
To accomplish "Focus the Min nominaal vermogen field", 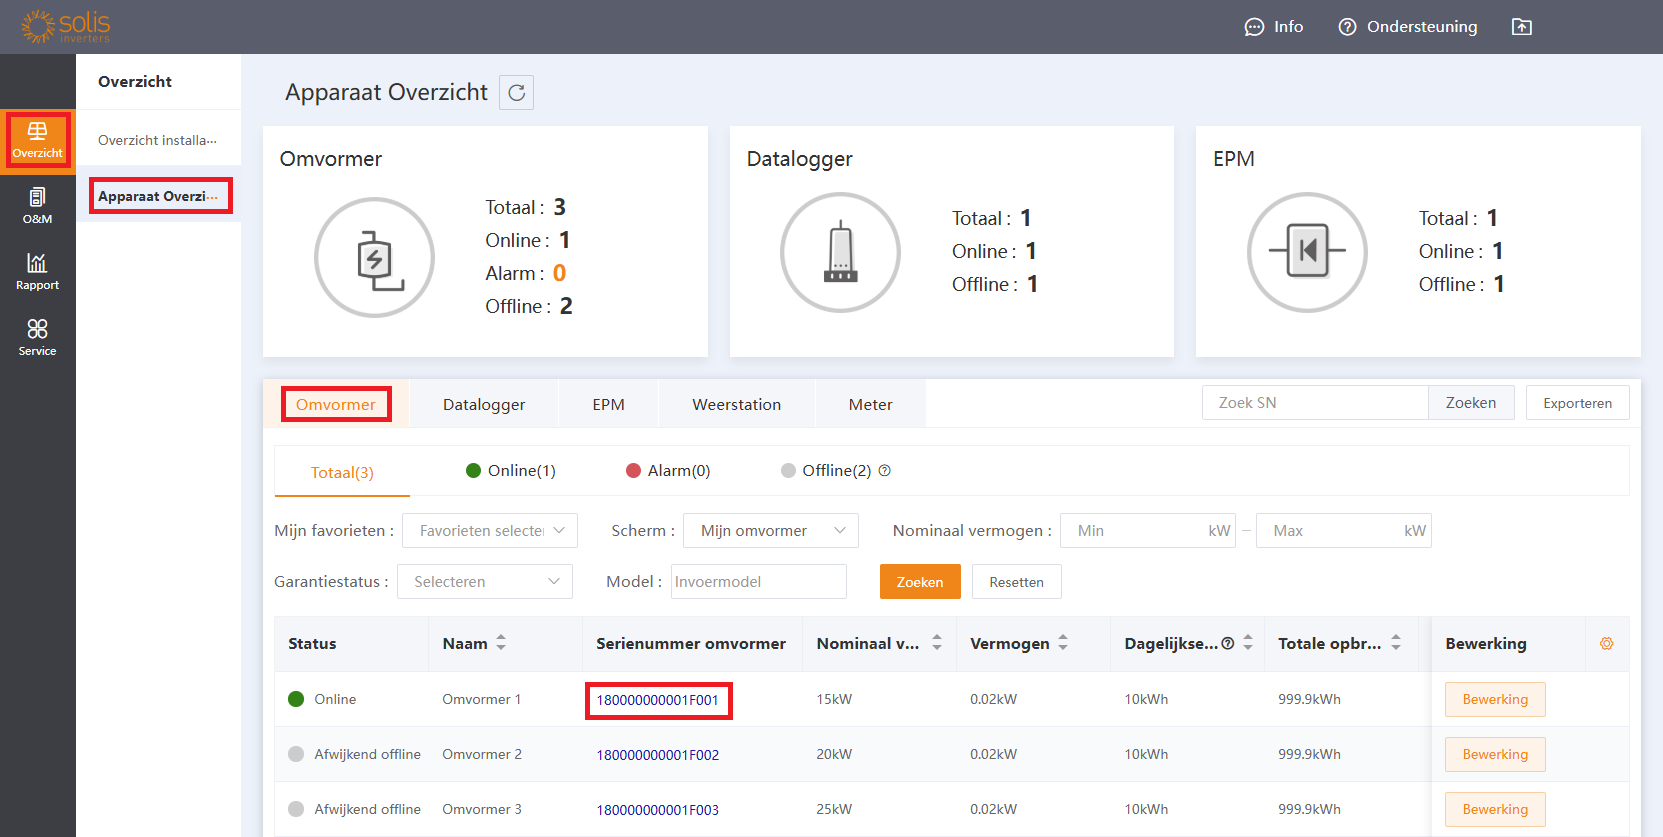I will point(1148,531).
